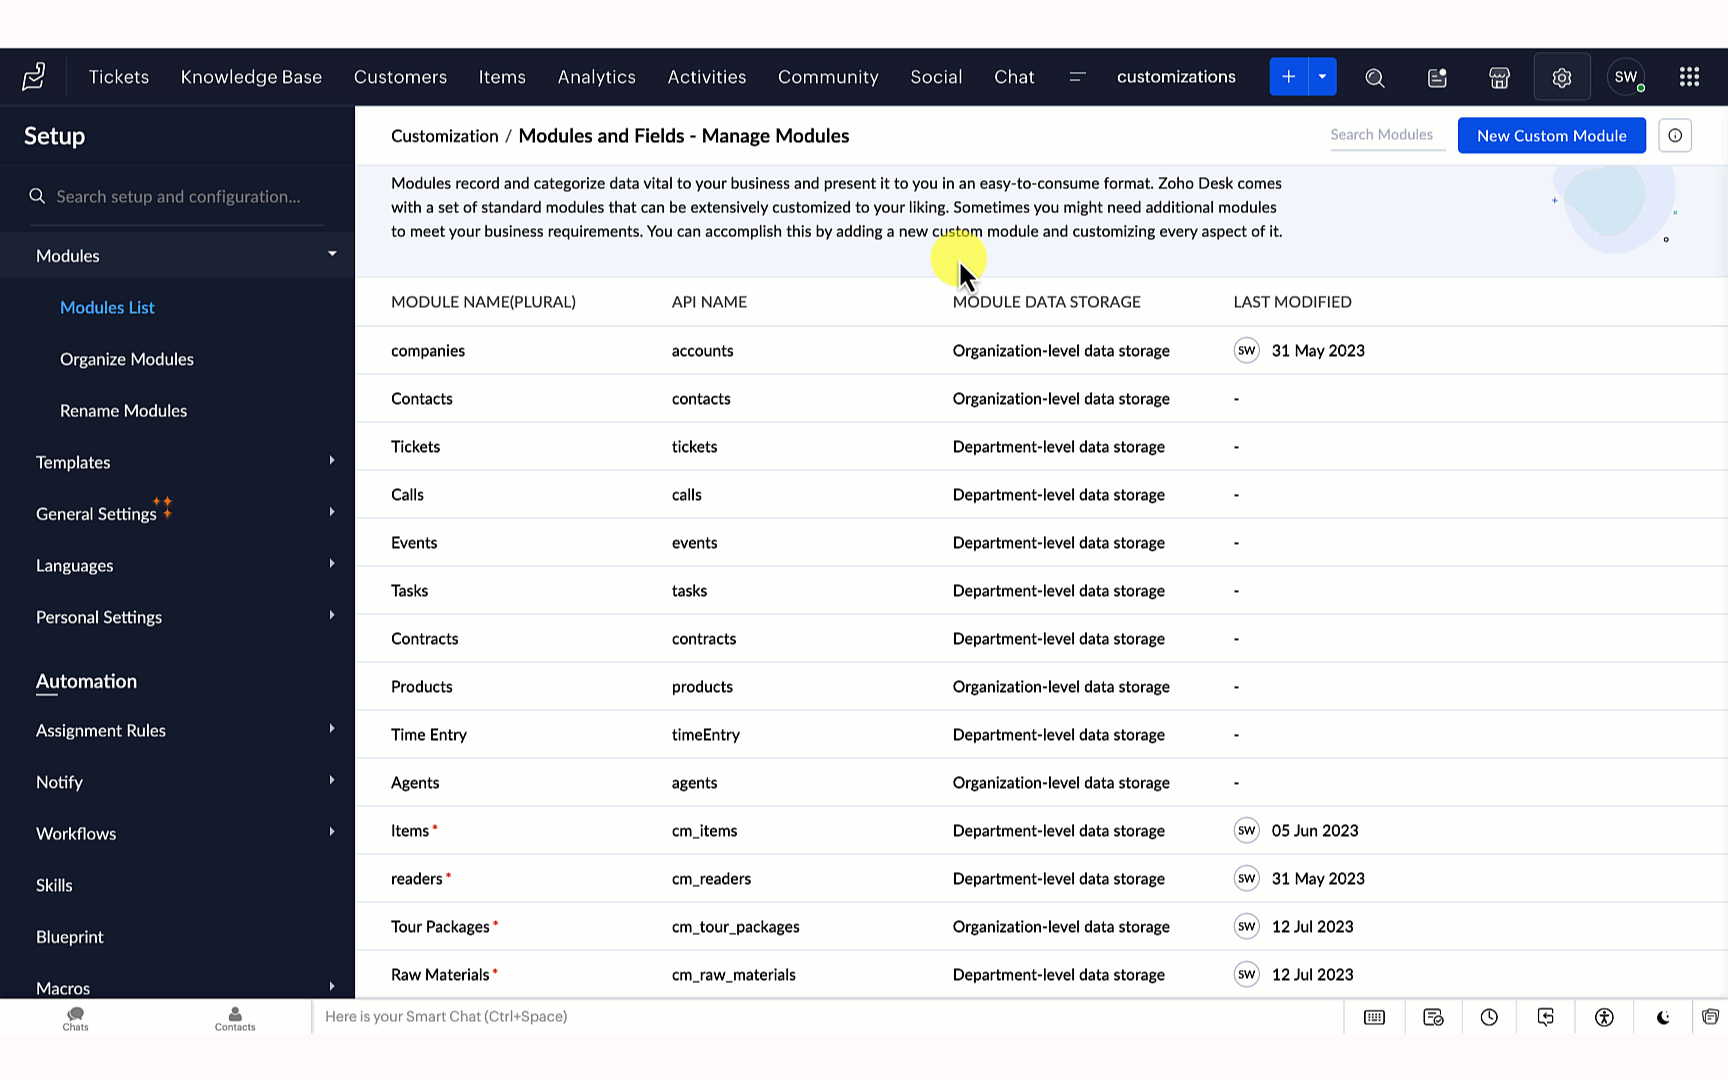Click the Zoho Desk logo icon

click(x=34, y=77)
